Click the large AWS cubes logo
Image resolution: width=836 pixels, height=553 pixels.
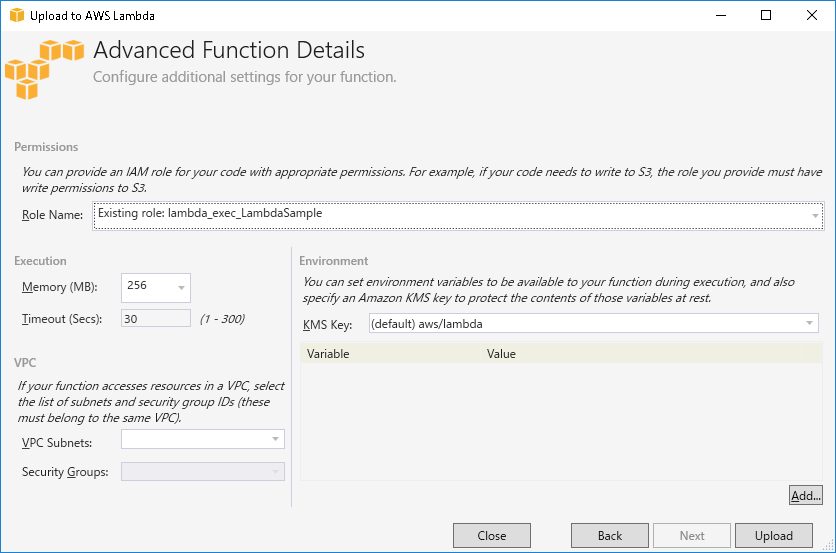(x=44, y=68)
